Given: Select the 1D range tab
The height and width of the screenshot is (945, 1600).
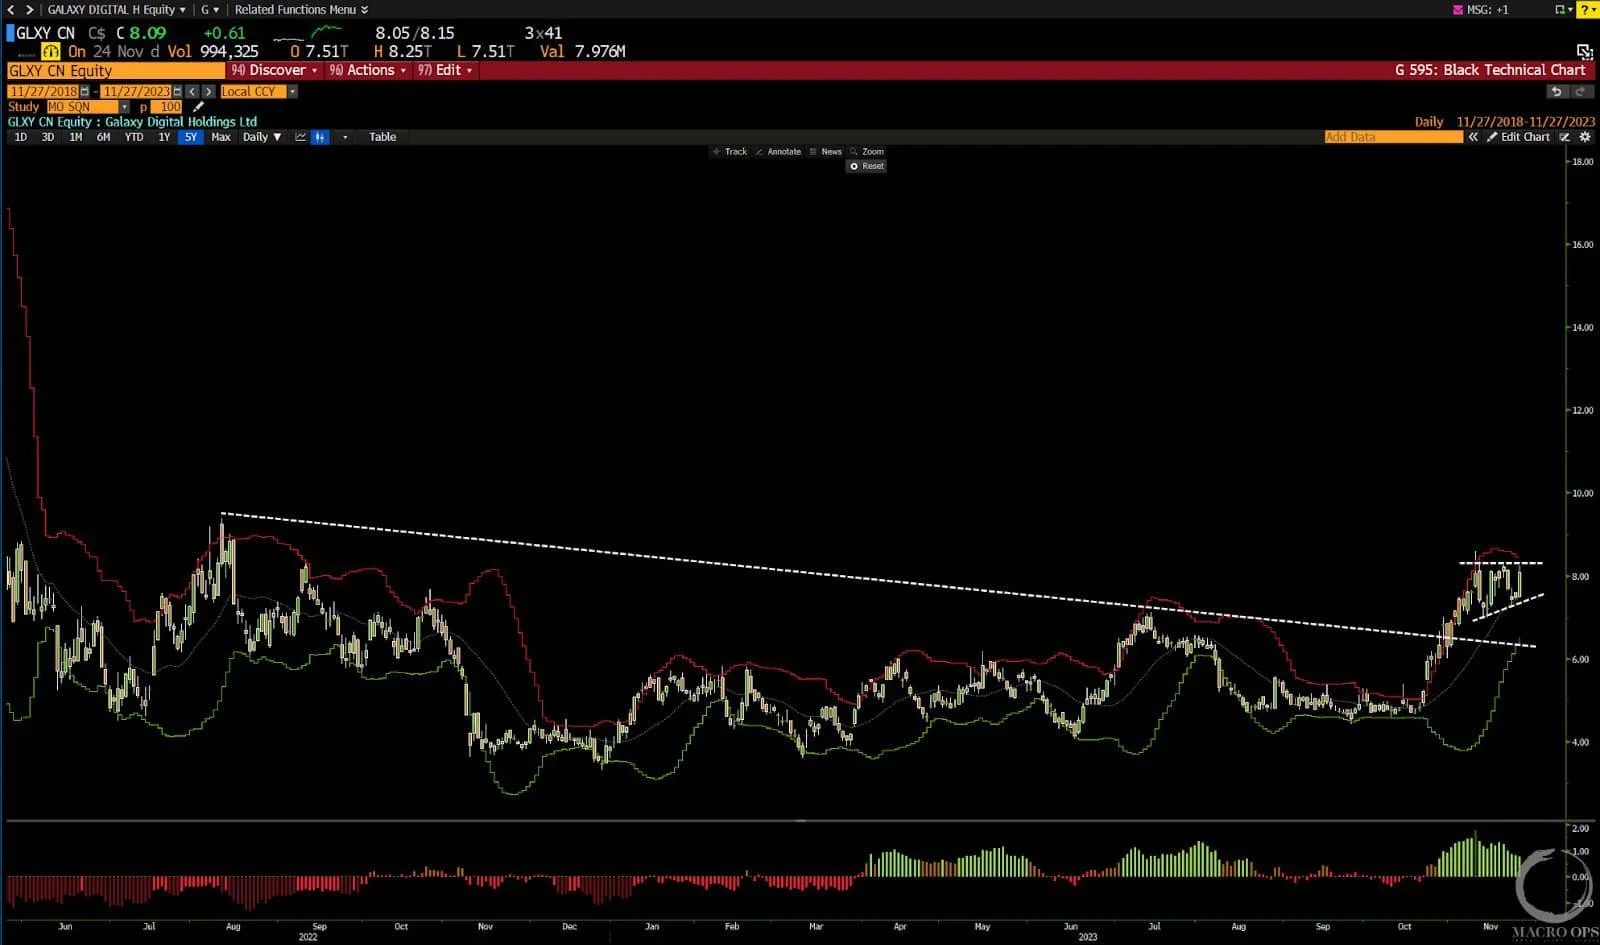Looking at the screenshot, I should coord(20,137).
